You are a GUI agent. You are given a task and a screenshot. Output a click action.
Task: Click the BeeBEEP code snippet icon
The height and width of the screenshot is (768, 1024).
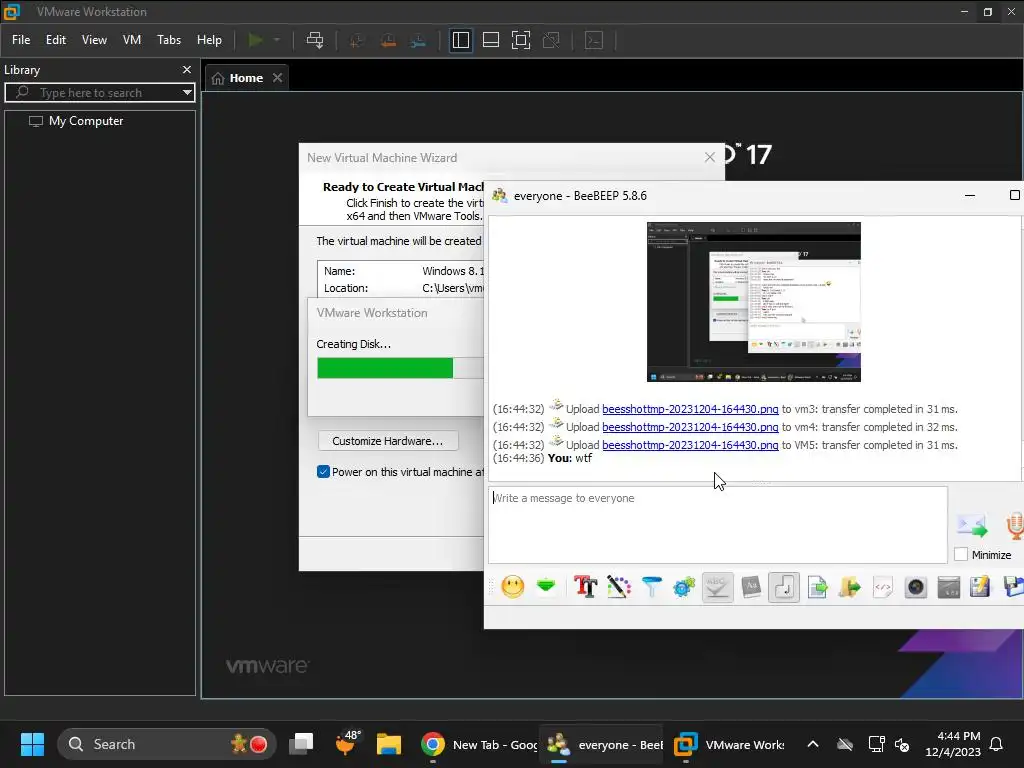883,586
